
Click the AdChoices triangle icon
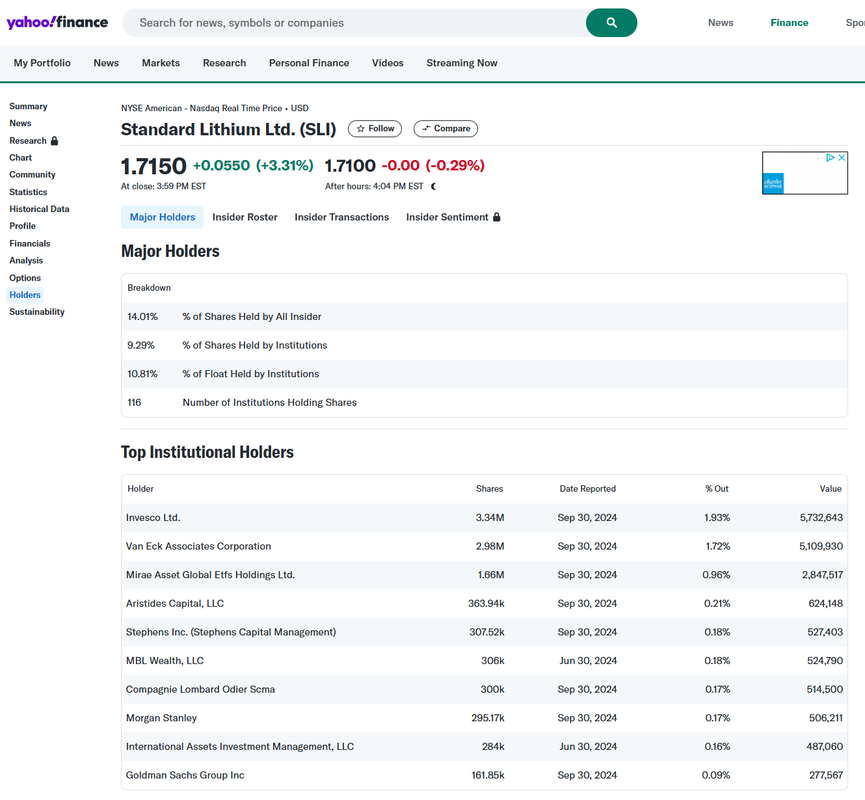point(830,158)
